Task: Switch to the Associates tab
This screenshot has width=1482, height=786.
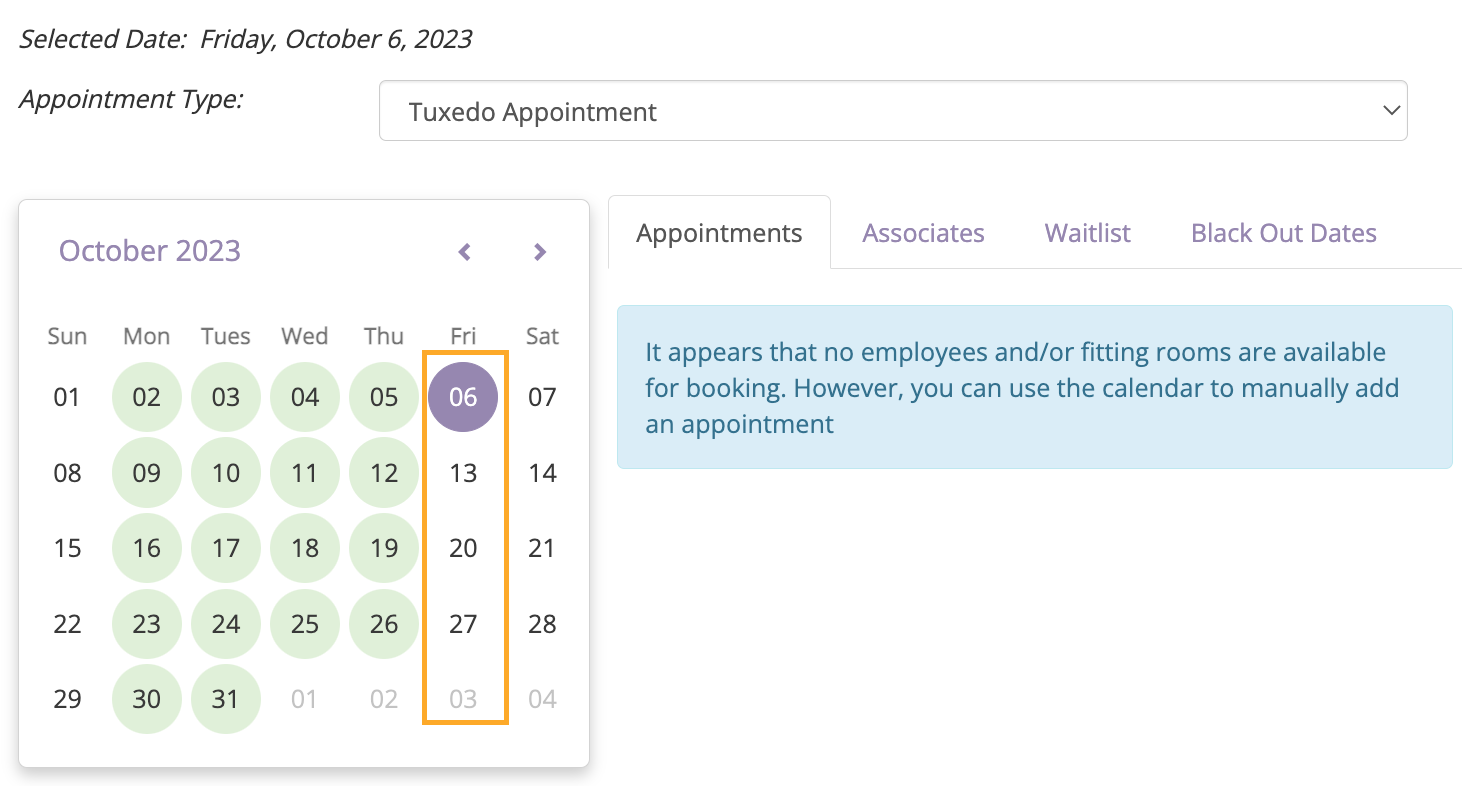Action: point(923,233)
